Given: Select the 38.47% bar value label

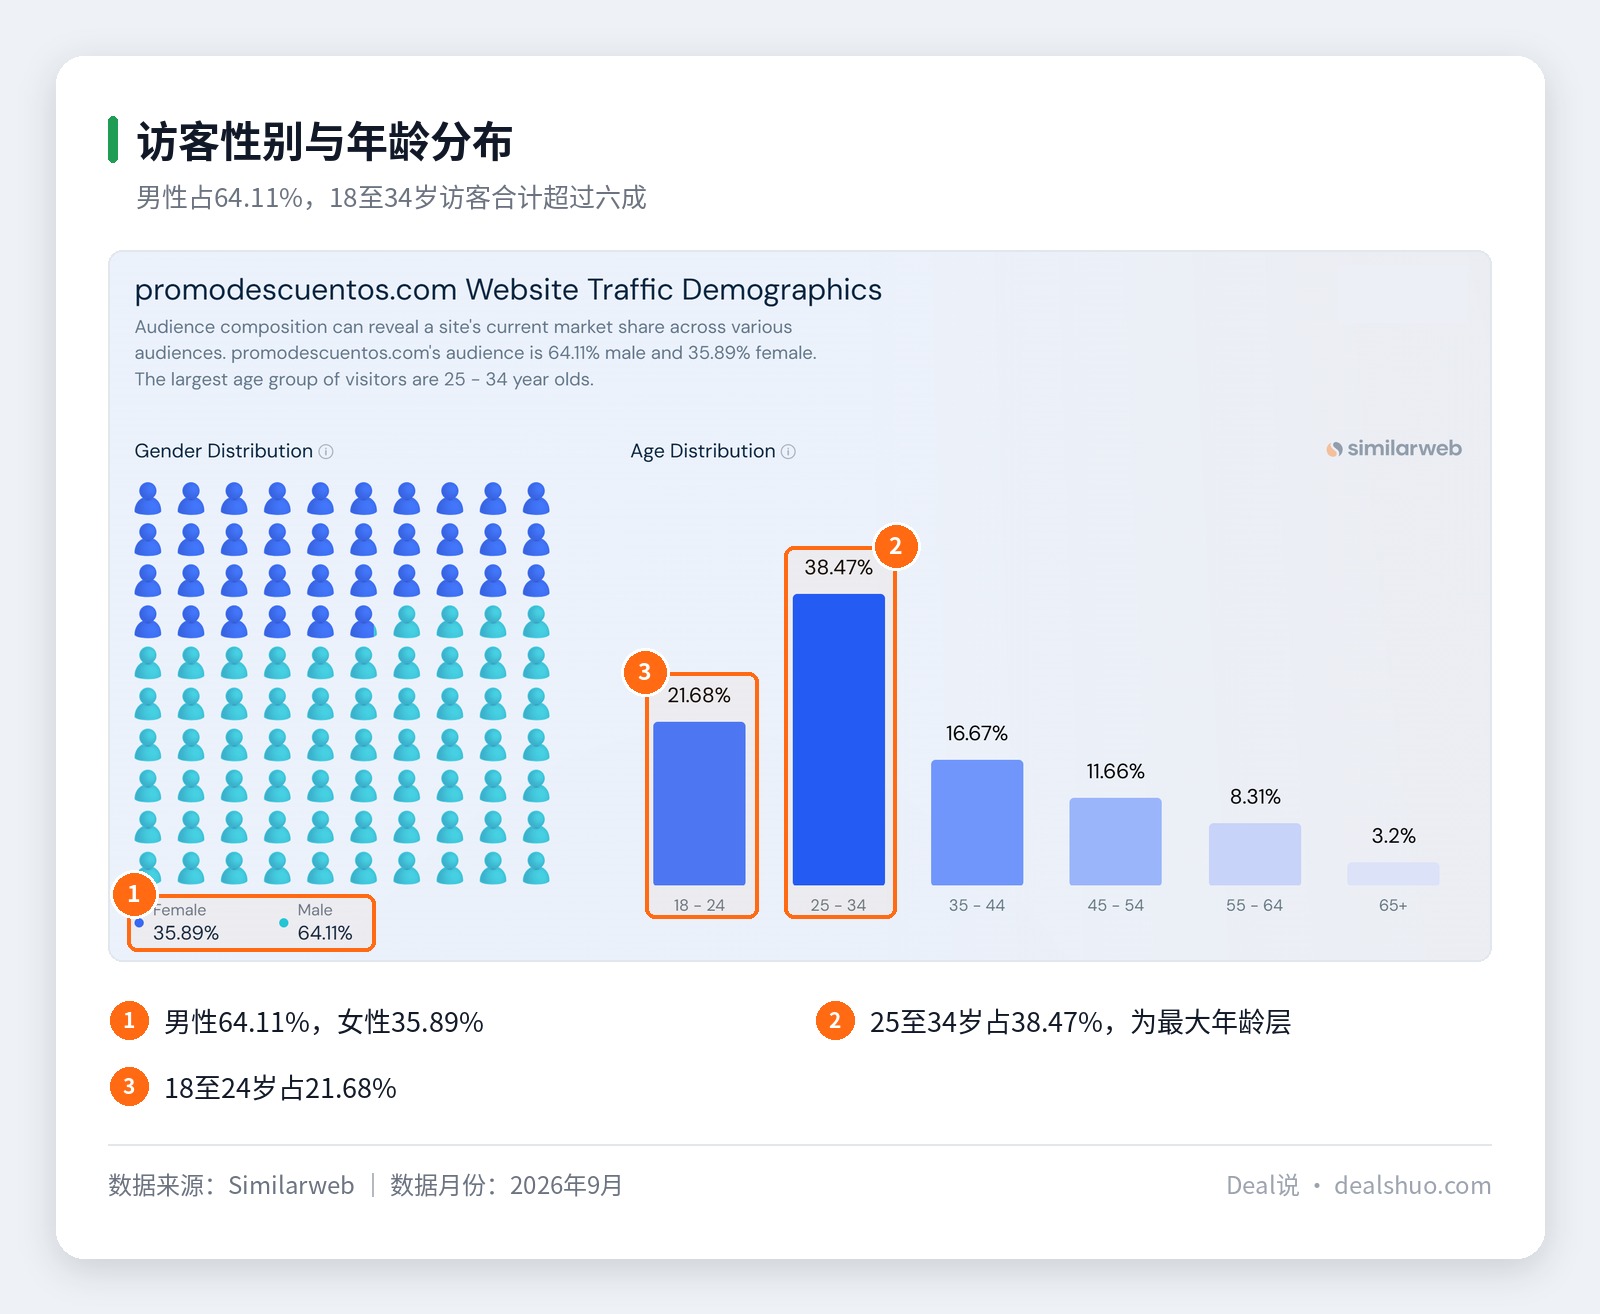Looking at the screenshot, I should (x=839, y=567).
